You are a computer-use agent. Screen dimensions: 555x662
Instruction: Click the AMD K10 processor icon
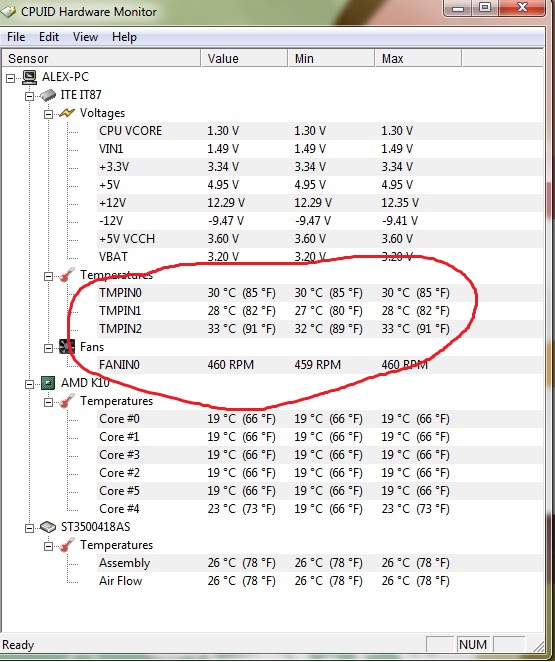(48, 383)
